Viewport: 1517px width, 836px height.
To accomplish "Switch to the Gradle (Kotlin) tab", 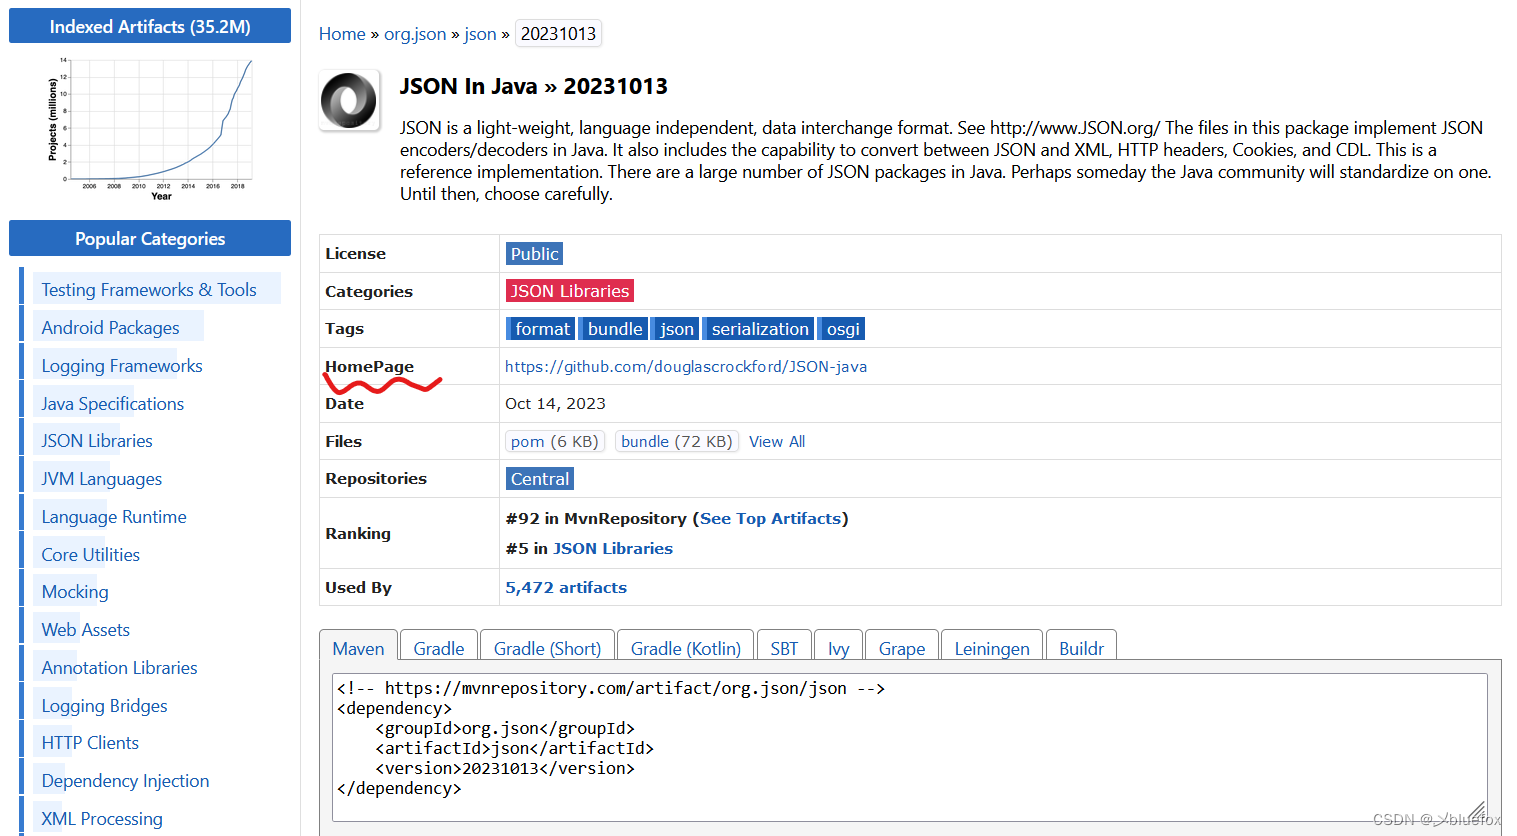I will point(685,648).
